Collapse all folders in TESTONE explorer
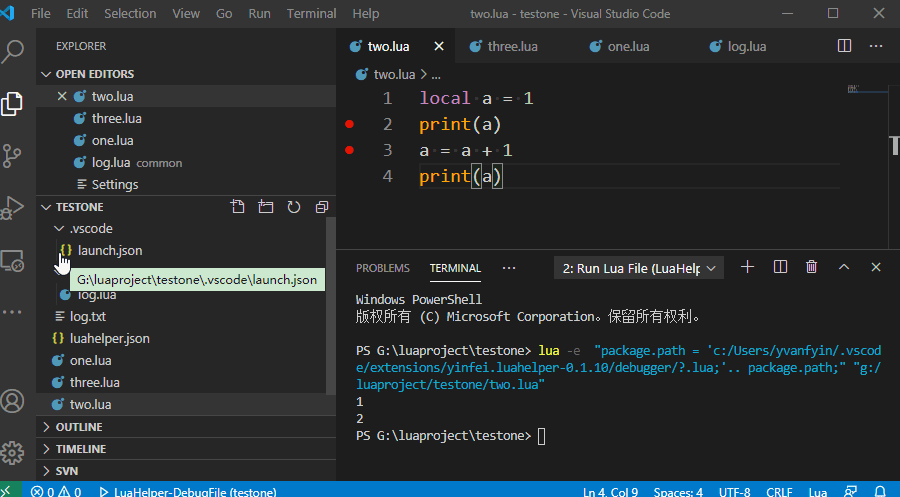Screen dimensions: 900x497 [321, 207]
